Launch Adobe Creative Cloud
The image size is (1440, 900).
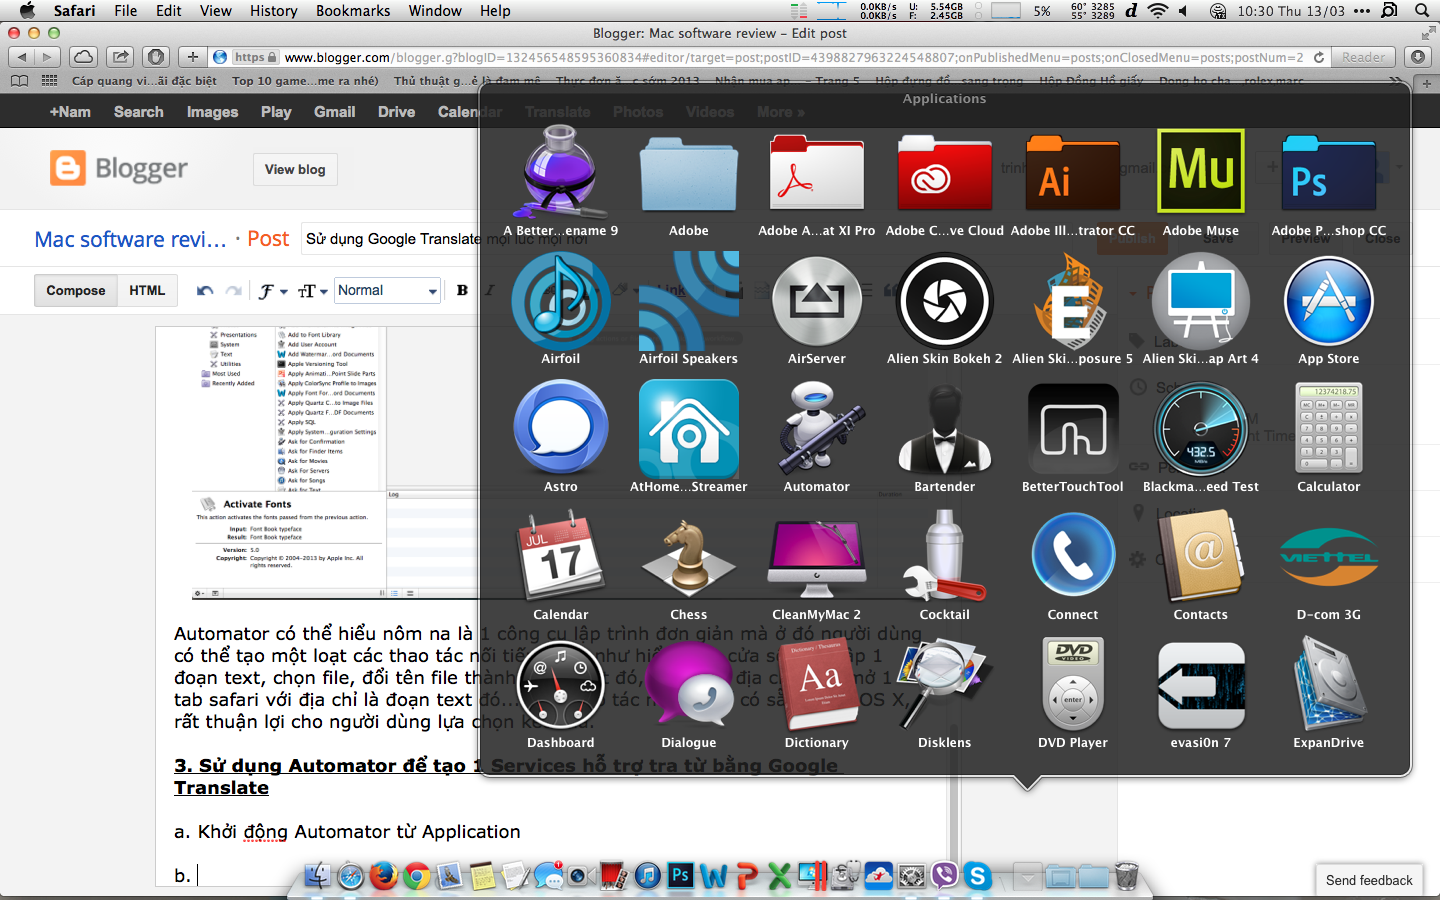click(945, 173)
